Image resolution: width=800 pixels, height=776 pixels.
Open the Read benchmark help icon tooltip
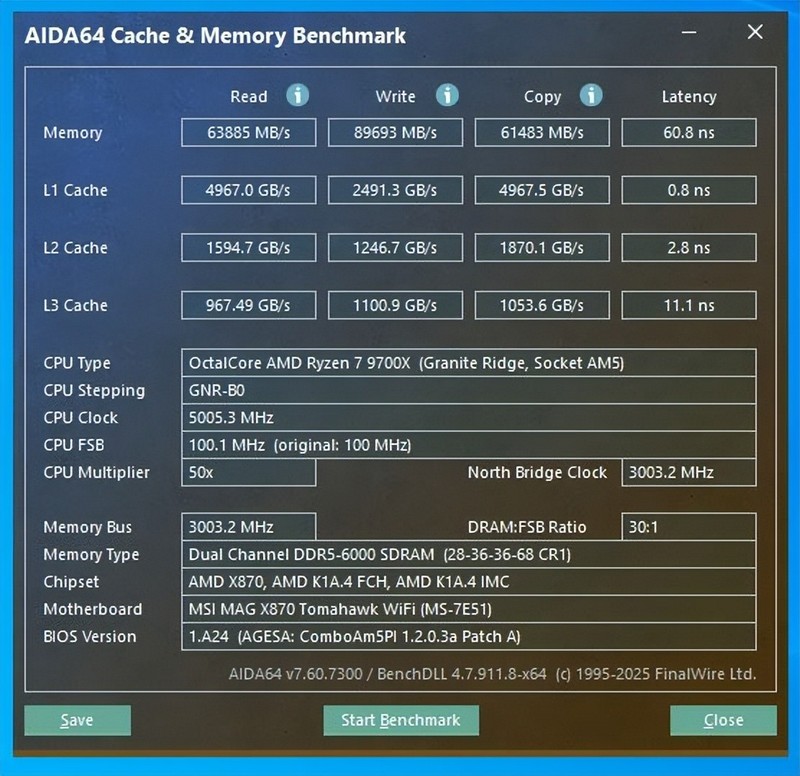[298, 96]
